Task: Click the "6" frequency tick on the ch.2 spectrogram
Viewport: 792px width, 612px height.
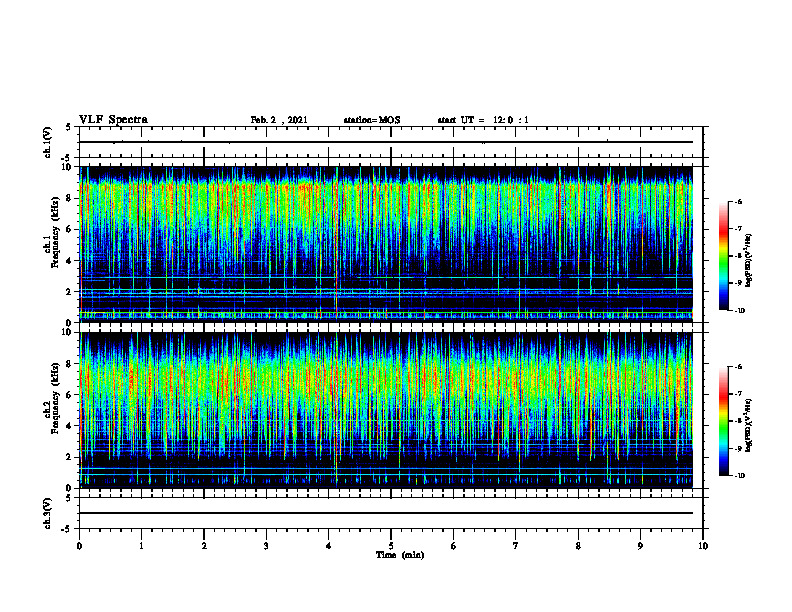Action: pyautogui.click(x=69, y=395)
